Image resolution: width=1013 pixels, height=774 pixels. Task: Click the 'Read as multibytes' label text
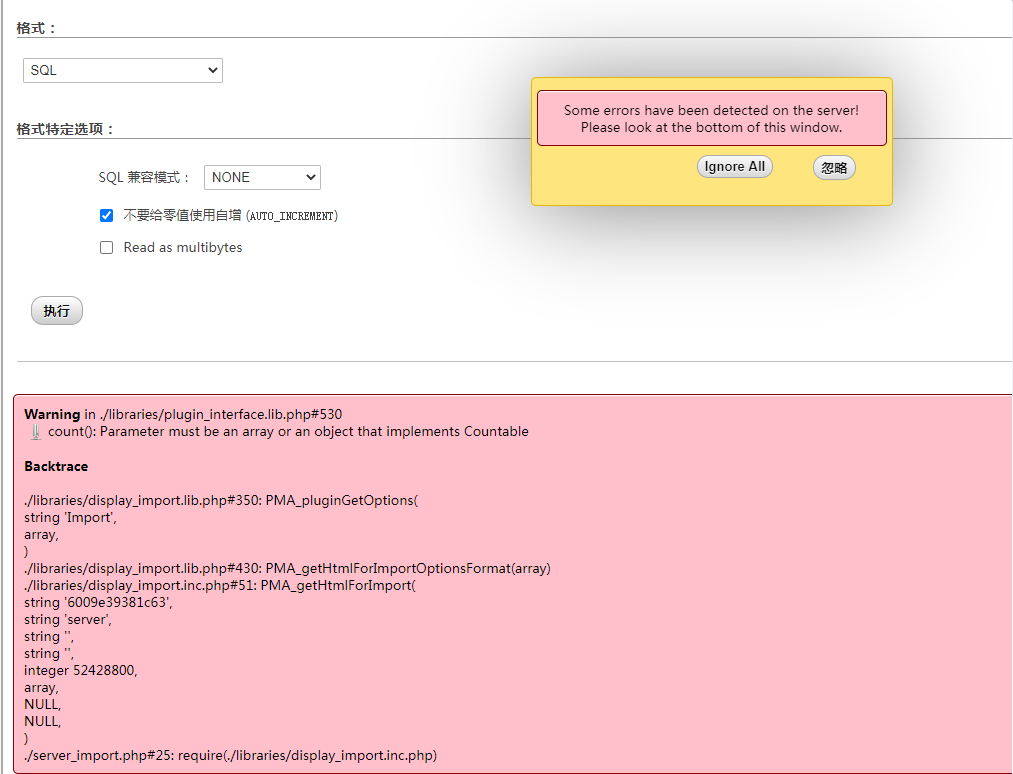click(183, 248)
